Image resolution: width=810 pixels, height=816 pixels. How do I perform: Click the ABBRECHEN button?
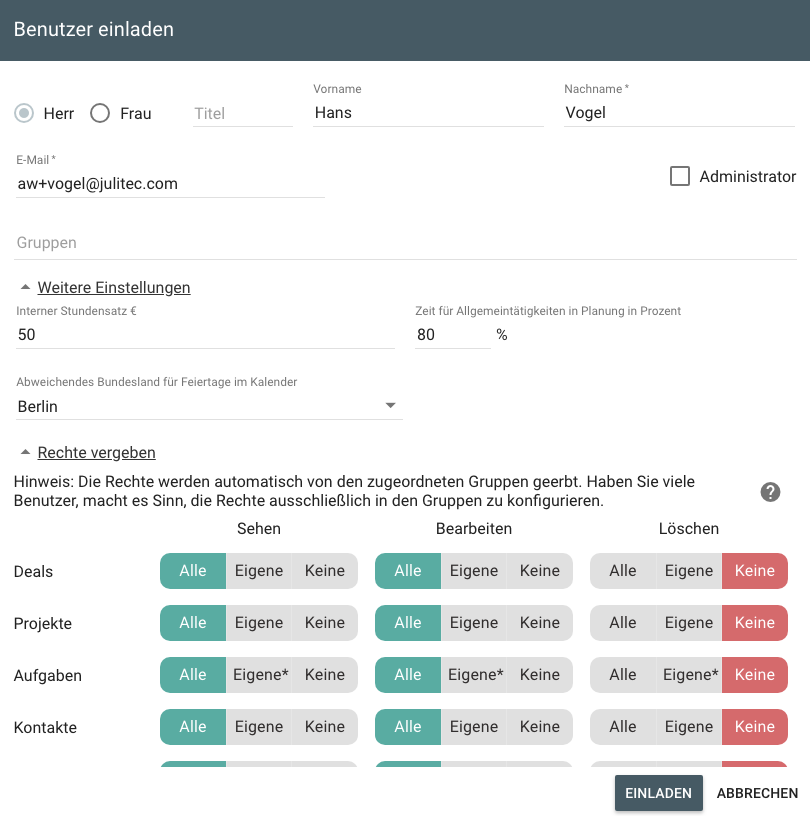[x=757, y=793]
